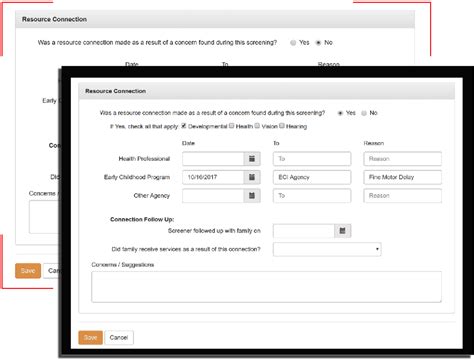Check the Vision checkbox

point(257,126)
